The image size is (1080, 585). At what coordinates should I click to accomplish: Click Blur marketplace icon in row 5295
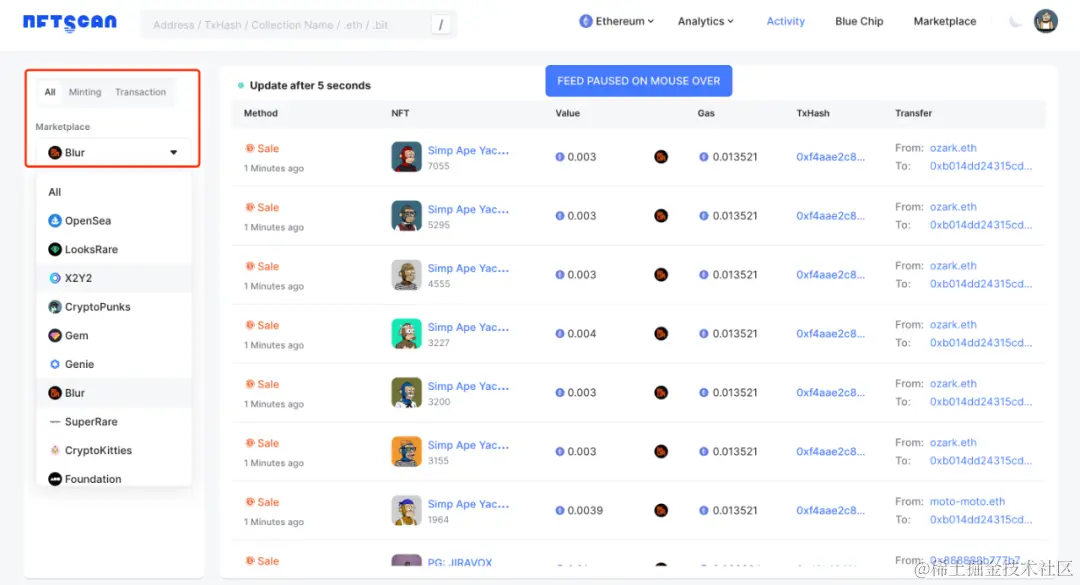(661, 216)
